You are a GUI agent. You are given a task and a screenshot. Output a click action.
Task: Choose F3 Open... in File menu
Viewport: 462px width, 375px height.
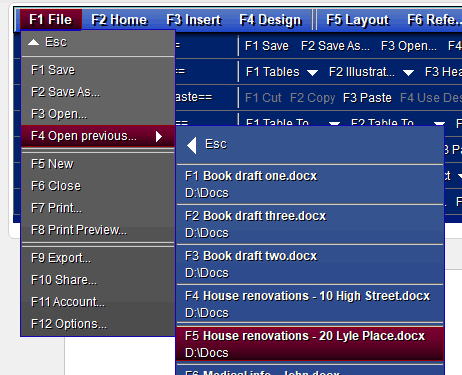pyautogui.click(x=98, y=114)
